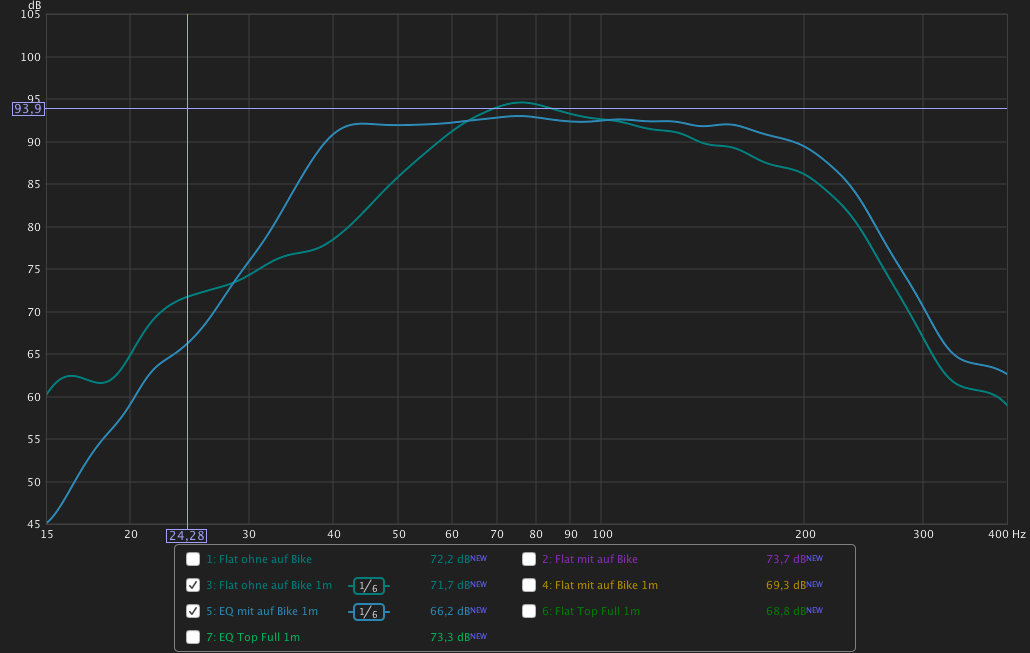Screen dimensions: 1030x653
Task: Click the NEW badge next to 72,2 dB
Action: click(479, 559)
